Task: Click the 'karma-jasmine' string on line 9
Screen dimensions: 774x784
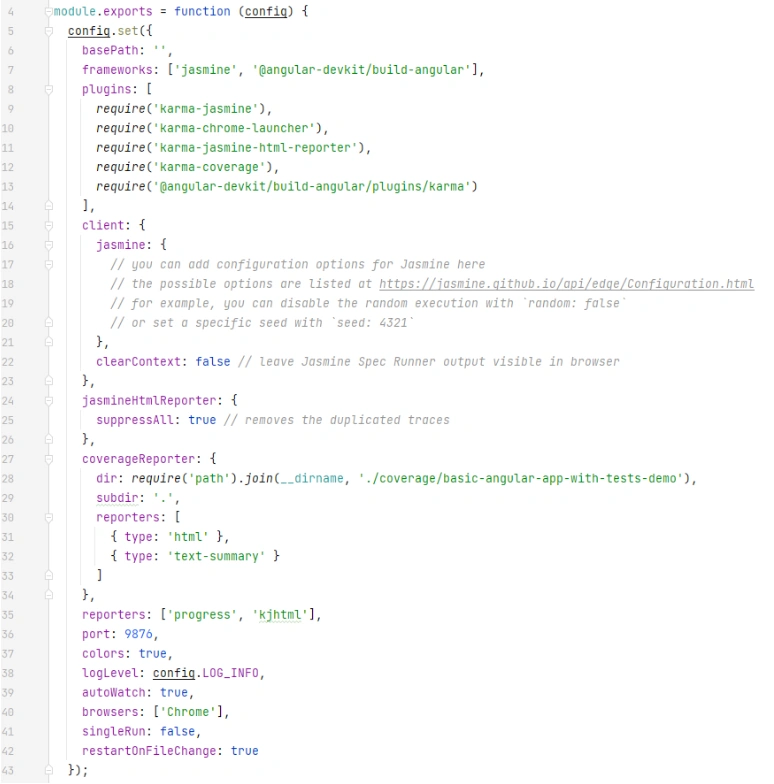Action: [206, 109]
